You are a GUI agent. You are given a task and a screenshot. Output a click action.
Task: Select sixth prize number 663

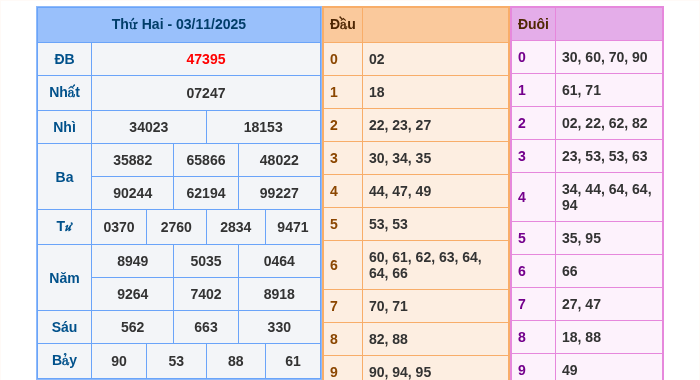(x=206, y=327)
